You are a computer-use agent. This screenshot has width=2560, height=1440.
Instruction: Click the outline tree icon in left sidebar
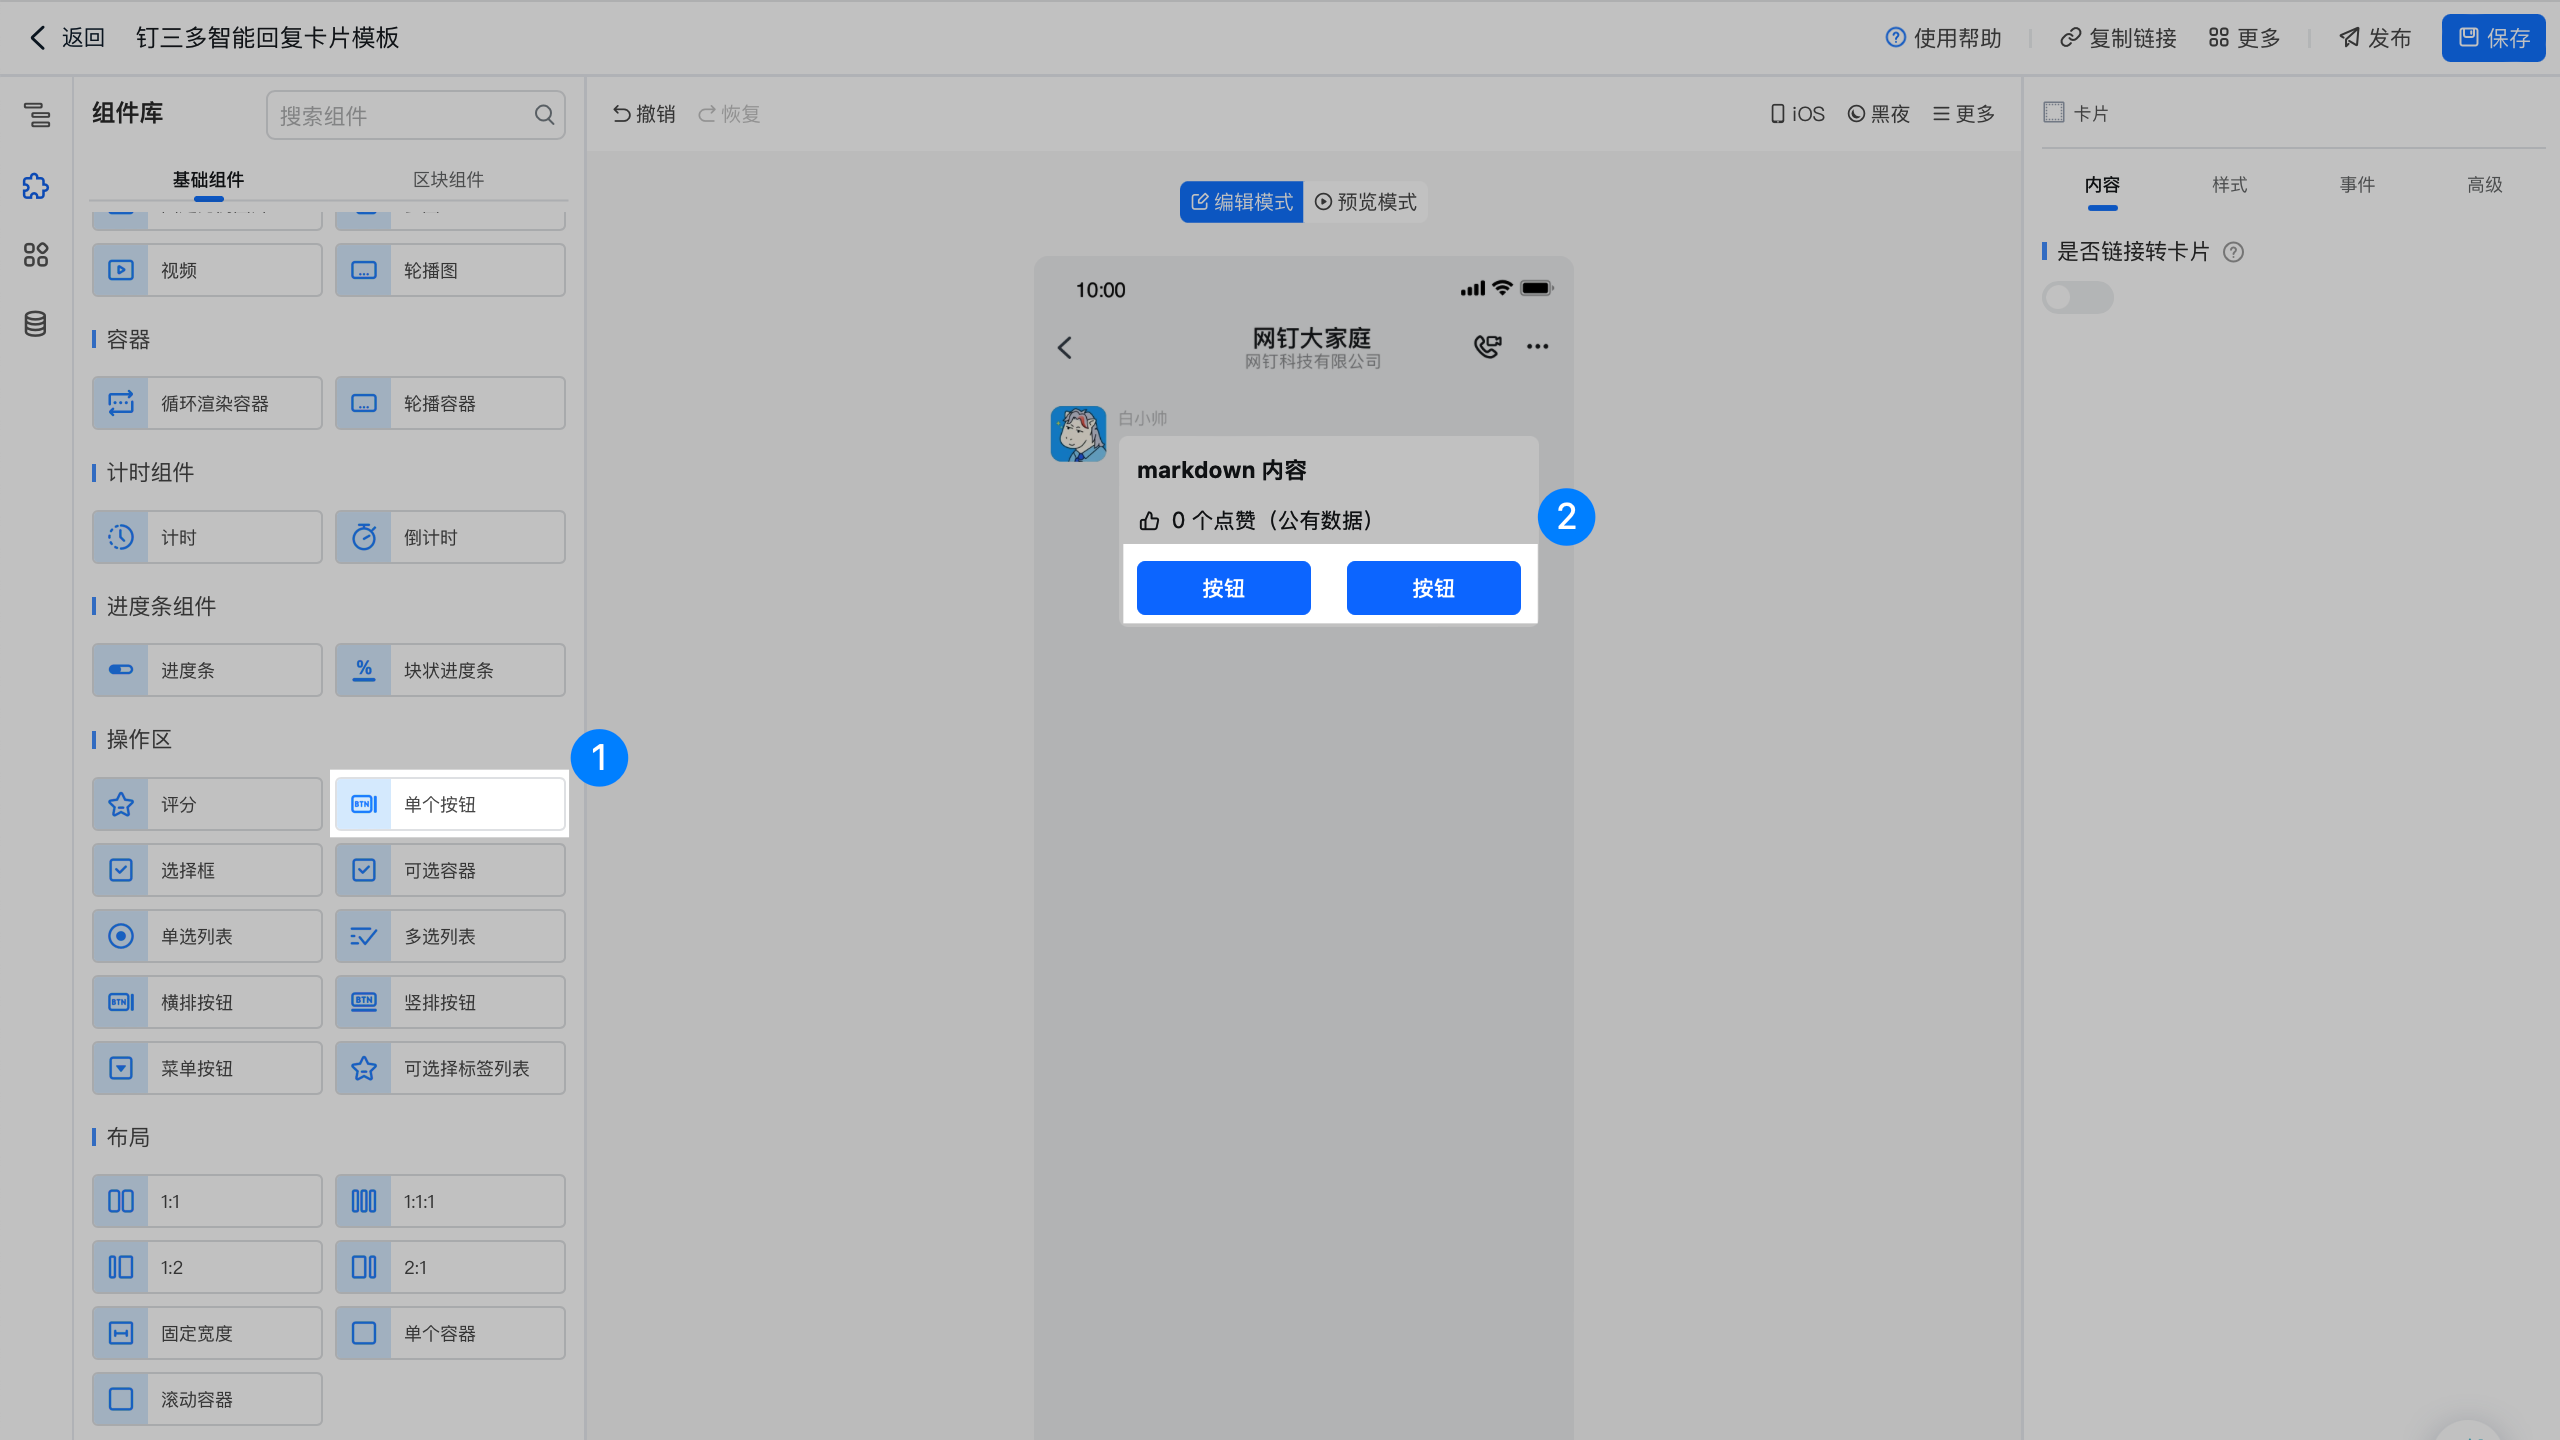36,115
